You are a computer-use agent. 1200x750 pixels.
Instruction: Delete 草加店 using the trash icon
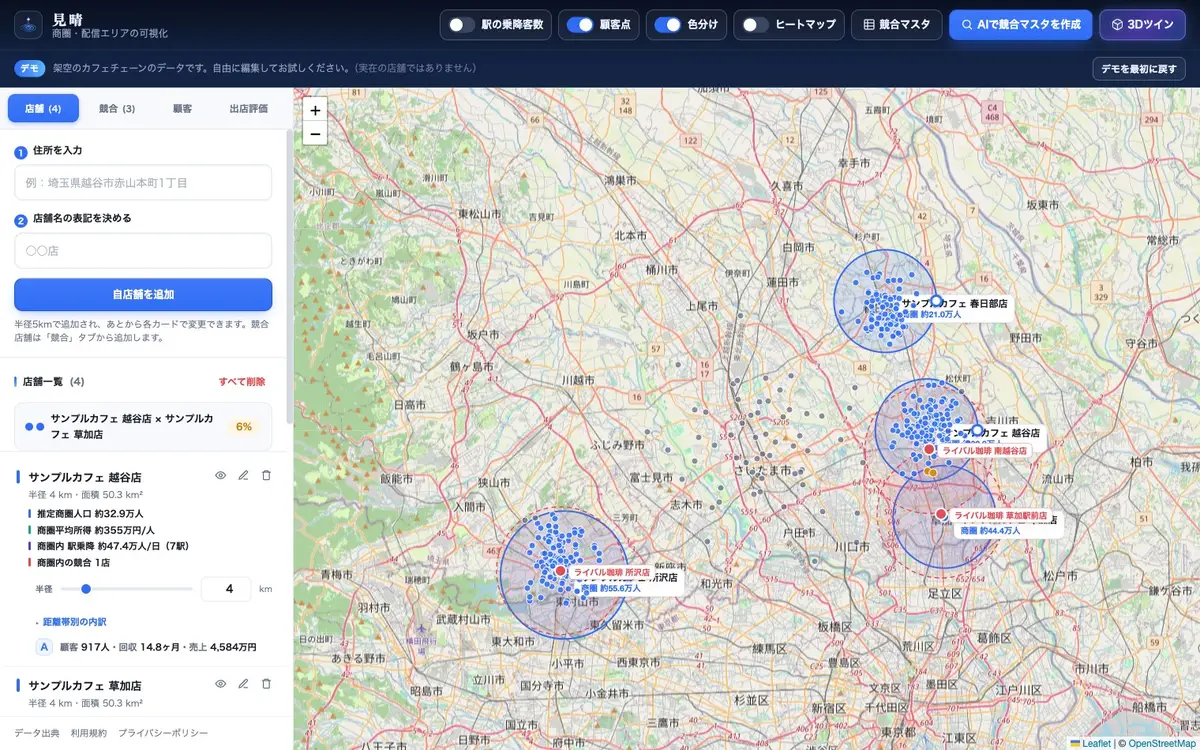266,684
